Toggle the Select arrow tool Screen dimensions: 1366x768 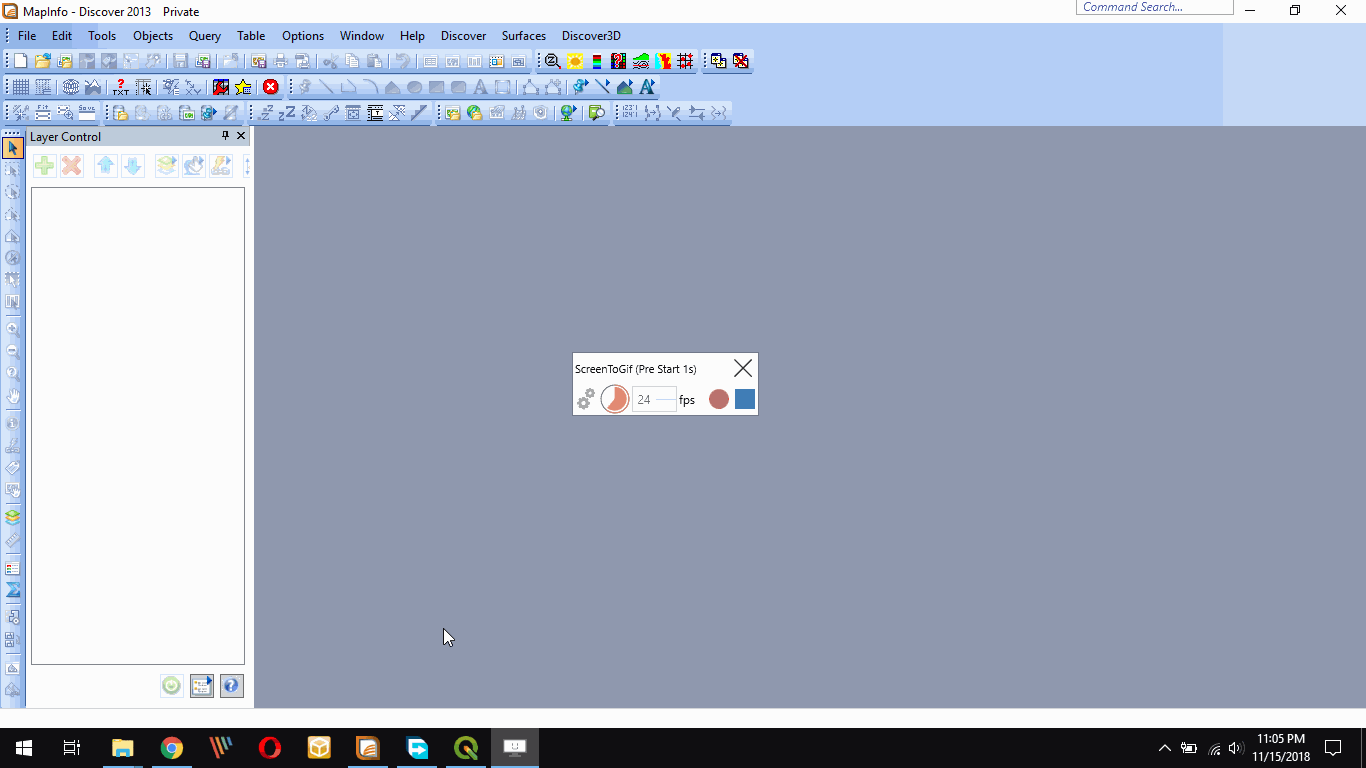tap(13, 147)
